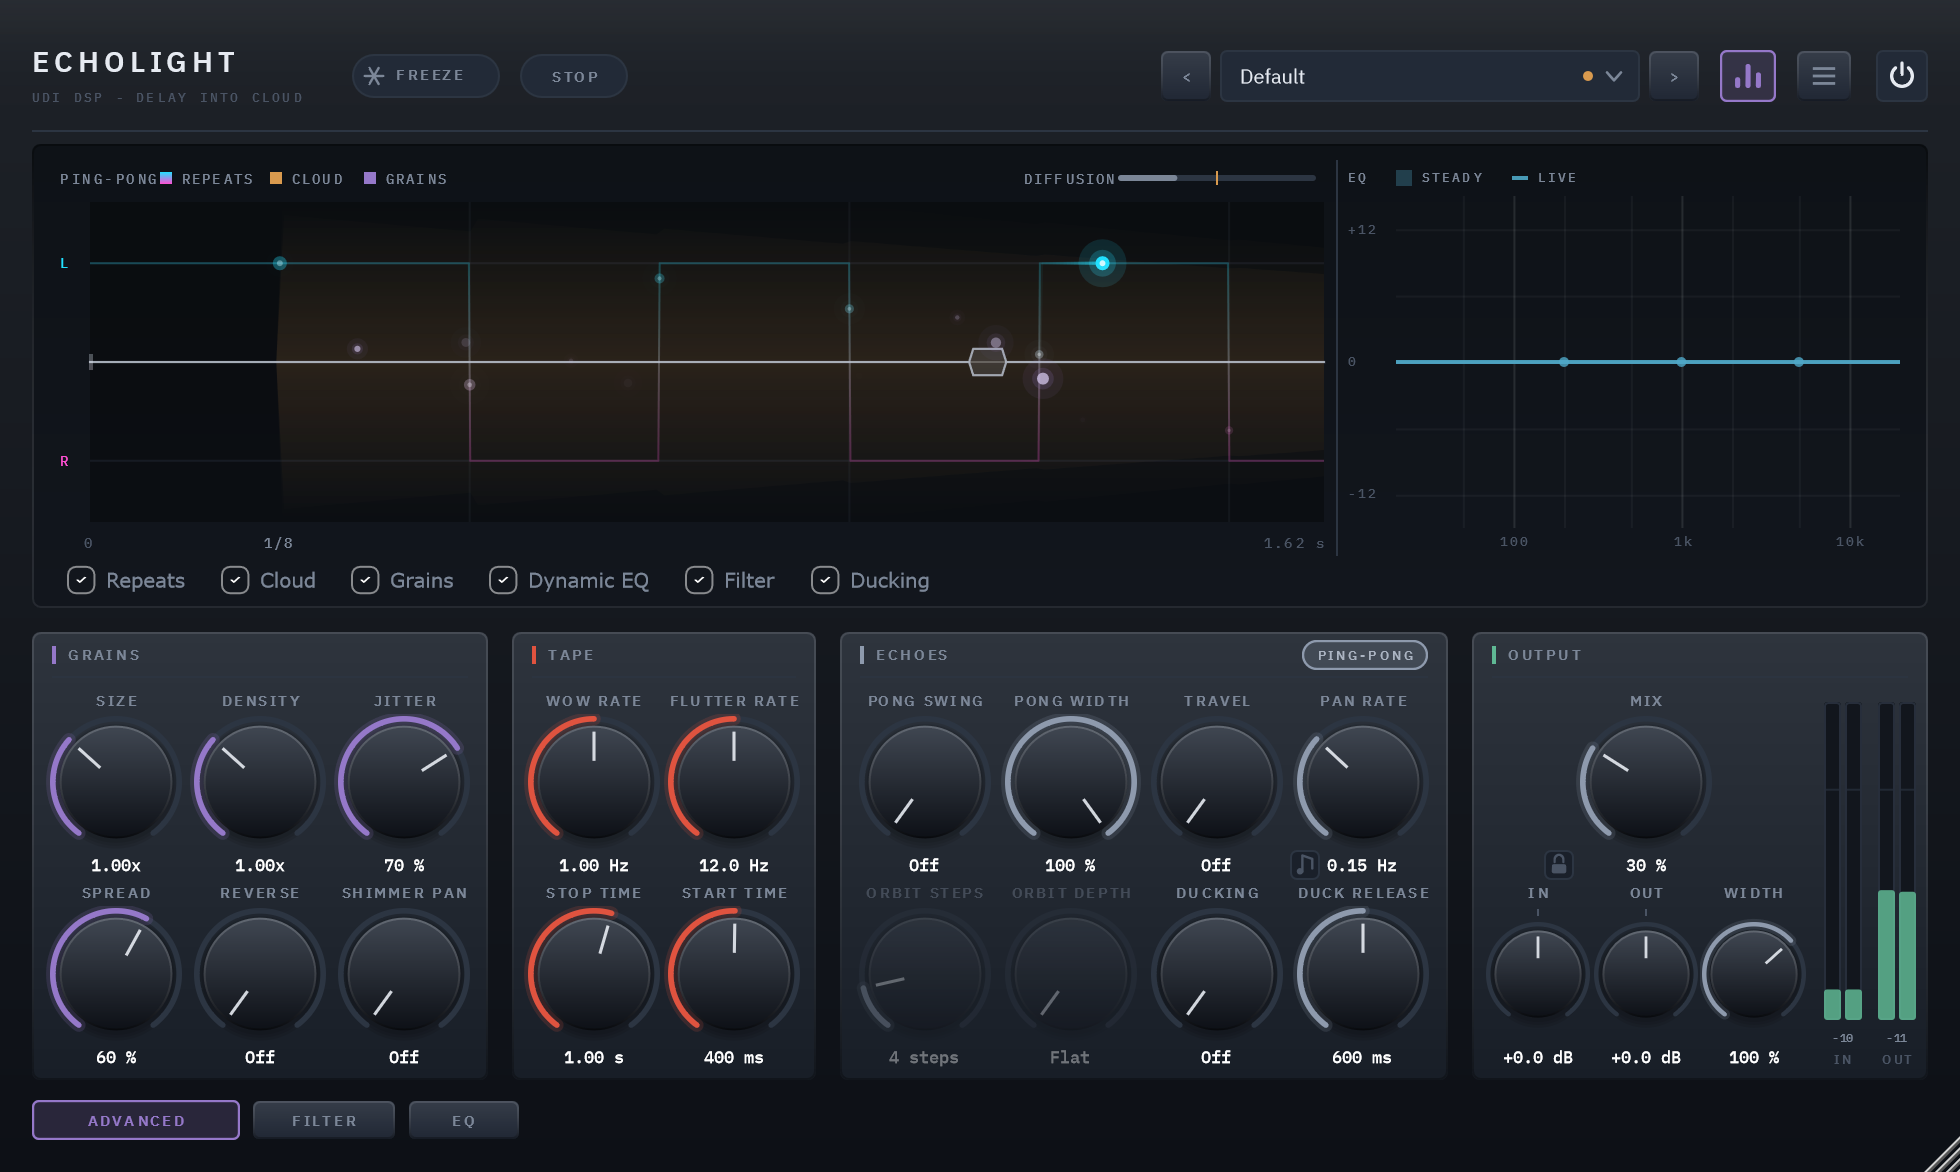Viewport: 1960px width, 1172px height.
Task: Open the Default preset dropdown
Action: [x=1429, y=76]
